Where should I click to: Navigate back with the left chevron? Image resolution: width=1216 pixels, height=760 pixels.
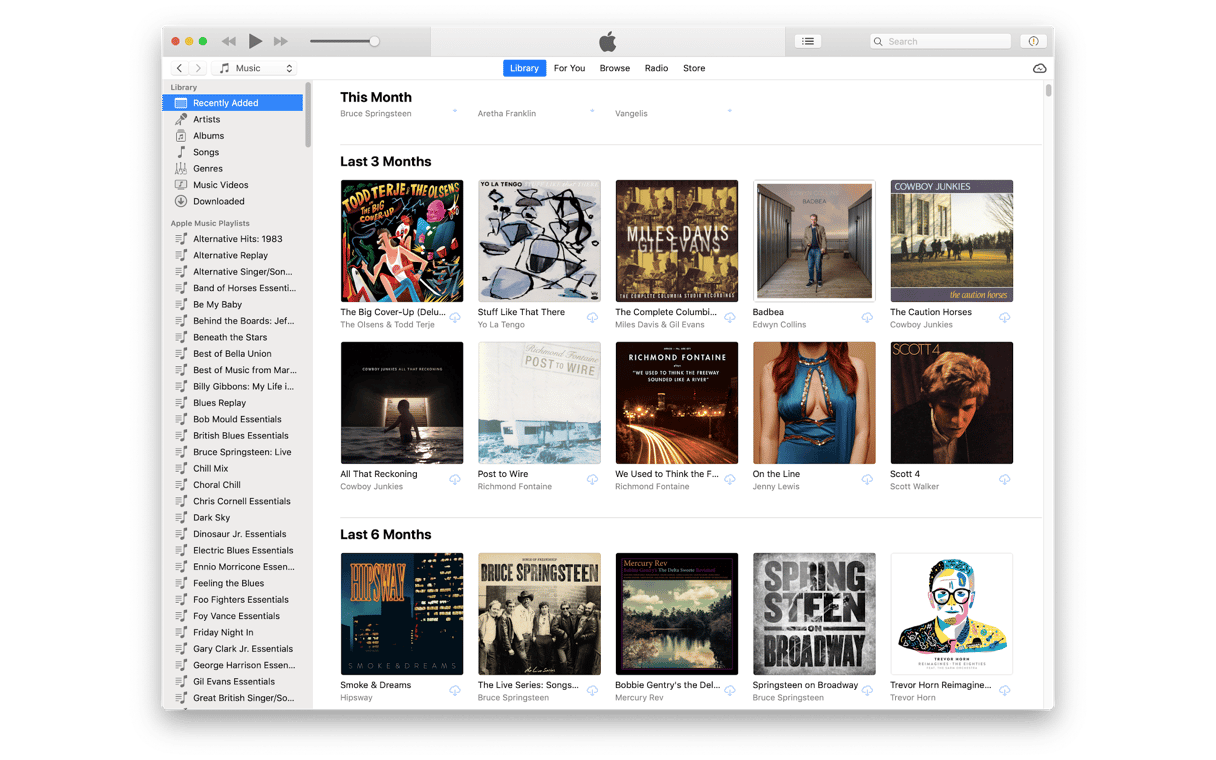click(180, 68)
